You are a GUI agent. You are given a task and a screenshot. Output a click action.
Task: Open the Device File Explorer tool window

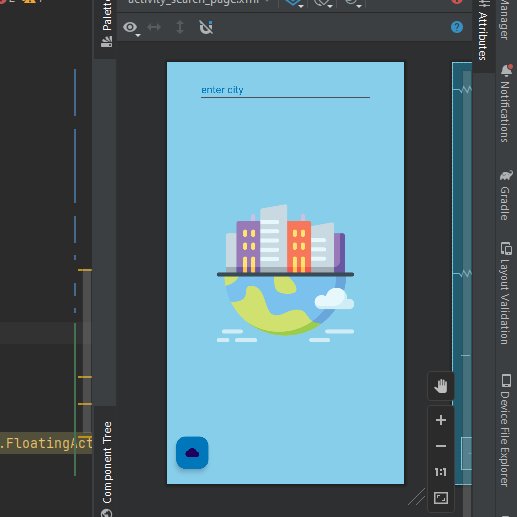tap(506, 430)
